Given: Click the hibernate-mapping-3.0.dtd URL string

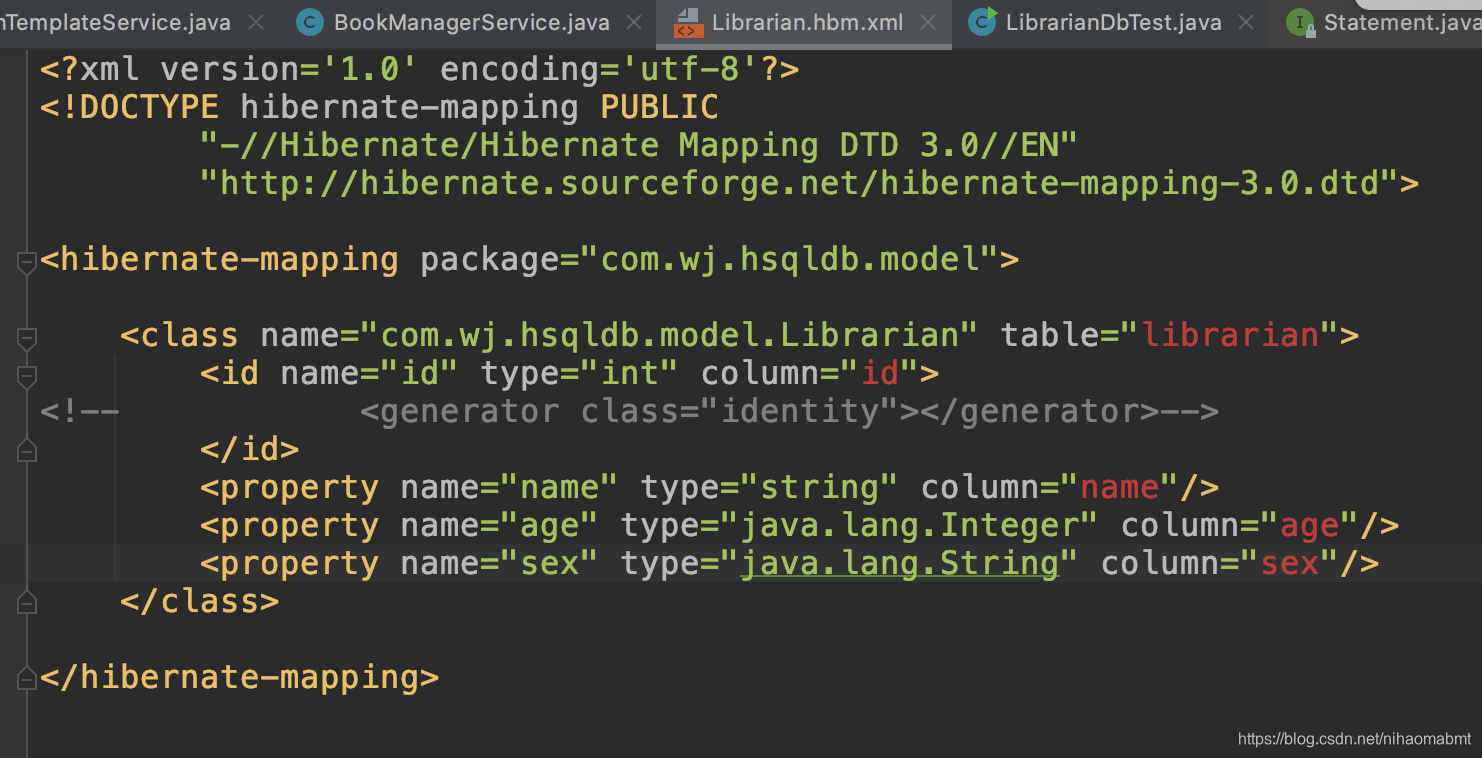Looking at the screenshot, I should click(x=799, y=183).
